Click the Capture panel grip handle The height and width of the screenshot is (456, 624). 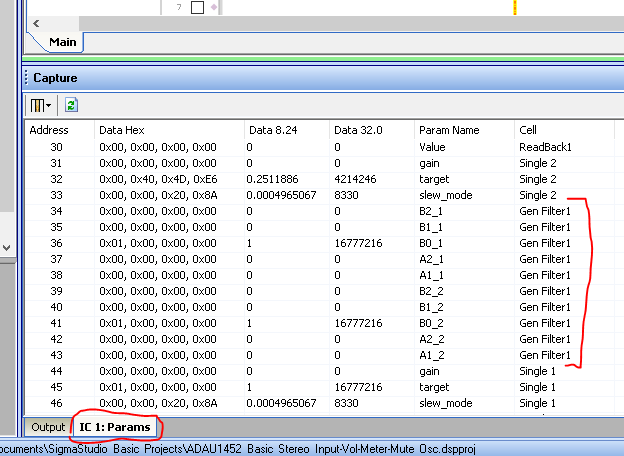[26, 78]
